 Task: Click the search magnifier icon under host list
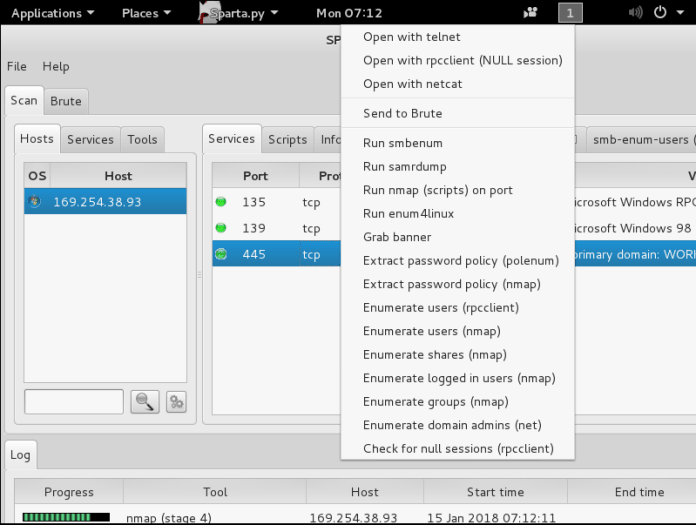[x=146, y=401]
